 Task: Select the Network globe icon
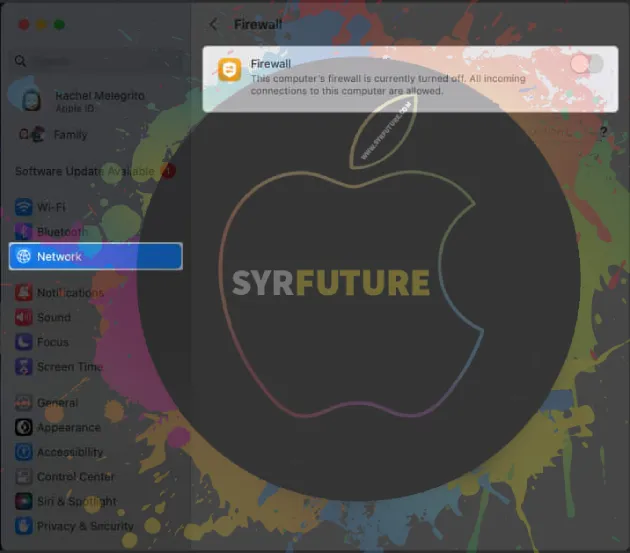pyautogui.click(x=24, y=256)
